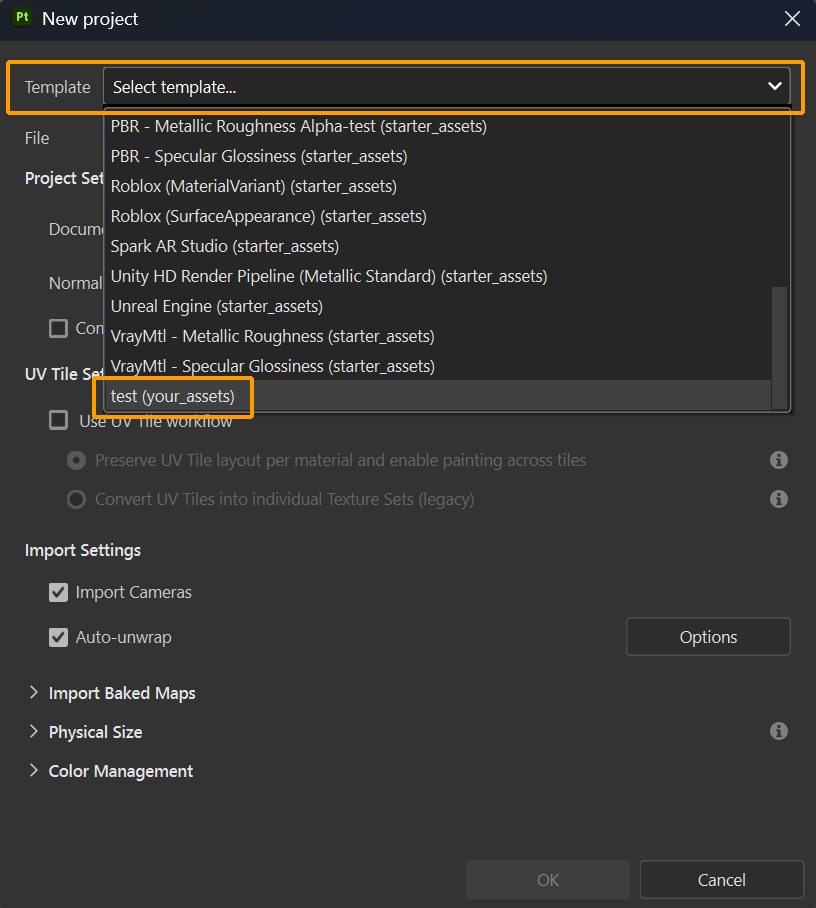Open info for Preserve UV Tile layout
Screen dimensions: 816x908
point(778,460)
